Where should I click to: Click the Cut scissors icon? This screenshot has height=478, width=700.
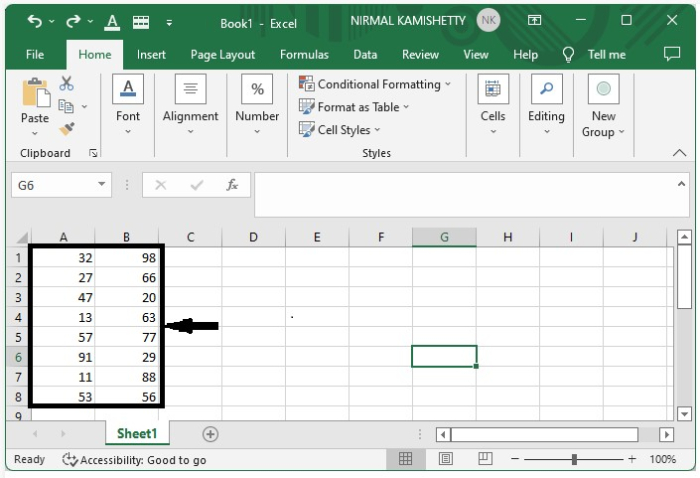(67, 83)
